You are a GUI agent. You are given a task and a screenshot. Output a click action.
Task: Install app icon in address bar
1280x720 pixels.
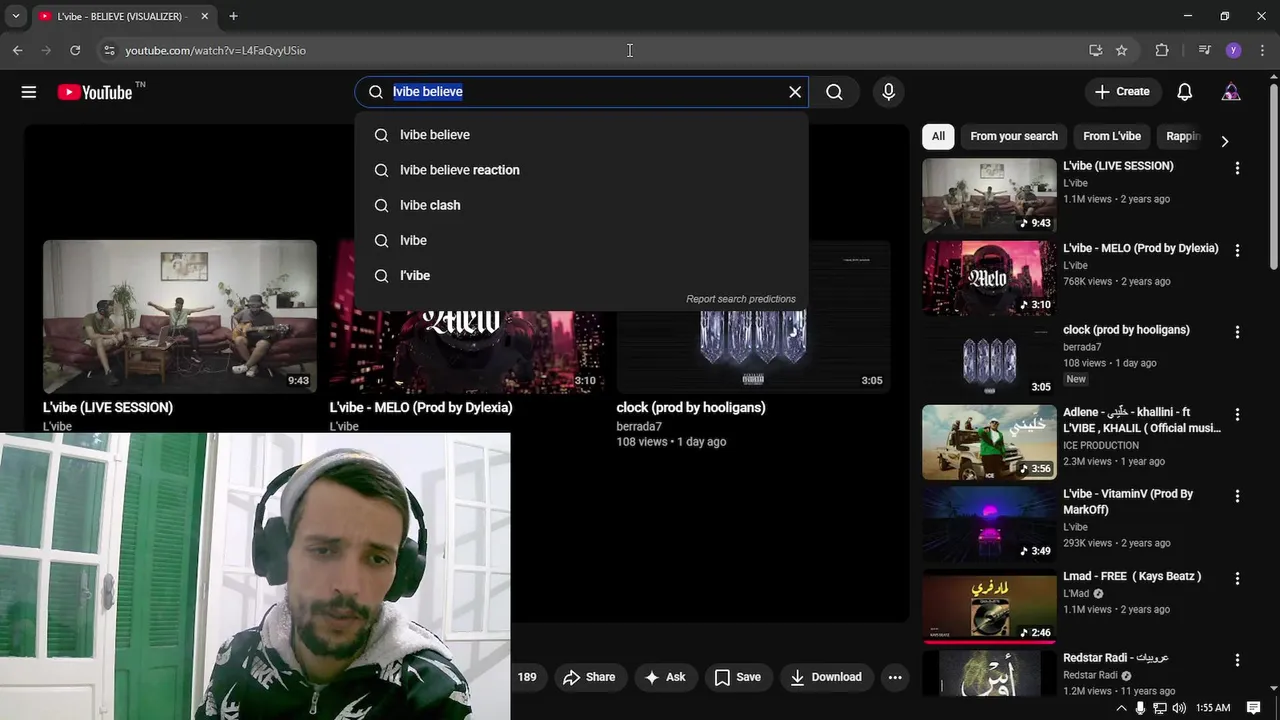[1096, 50]
